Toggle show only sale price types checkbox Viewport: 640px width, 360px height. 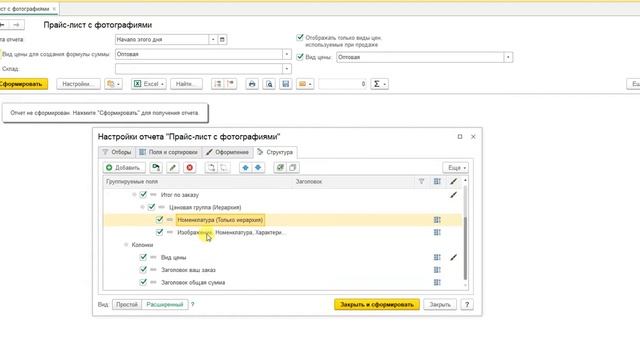(300, 38)
